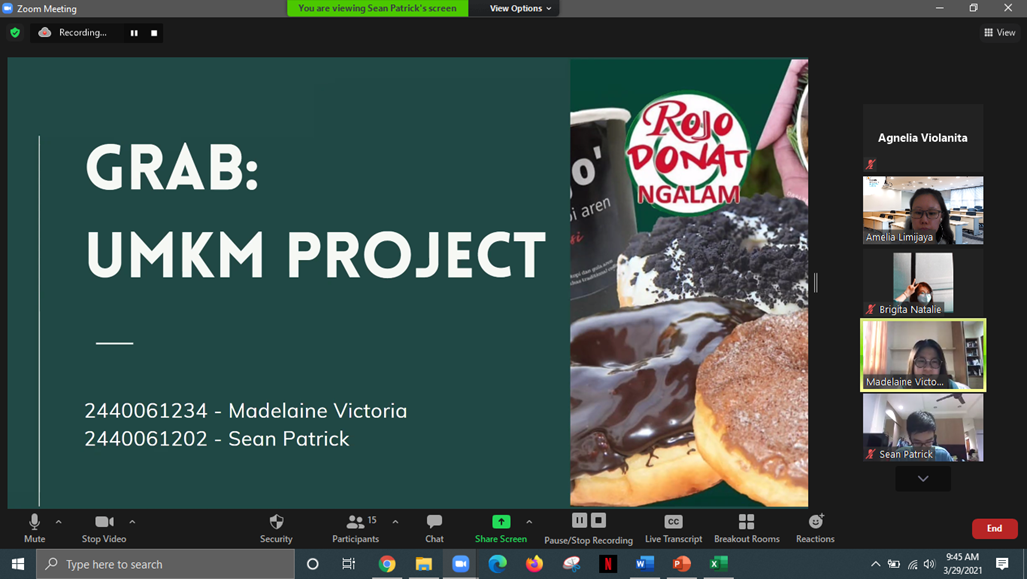Viewport: 1027px width, 579px height.
Task: Open the View layout menu
Action: [x=999, y=33]
